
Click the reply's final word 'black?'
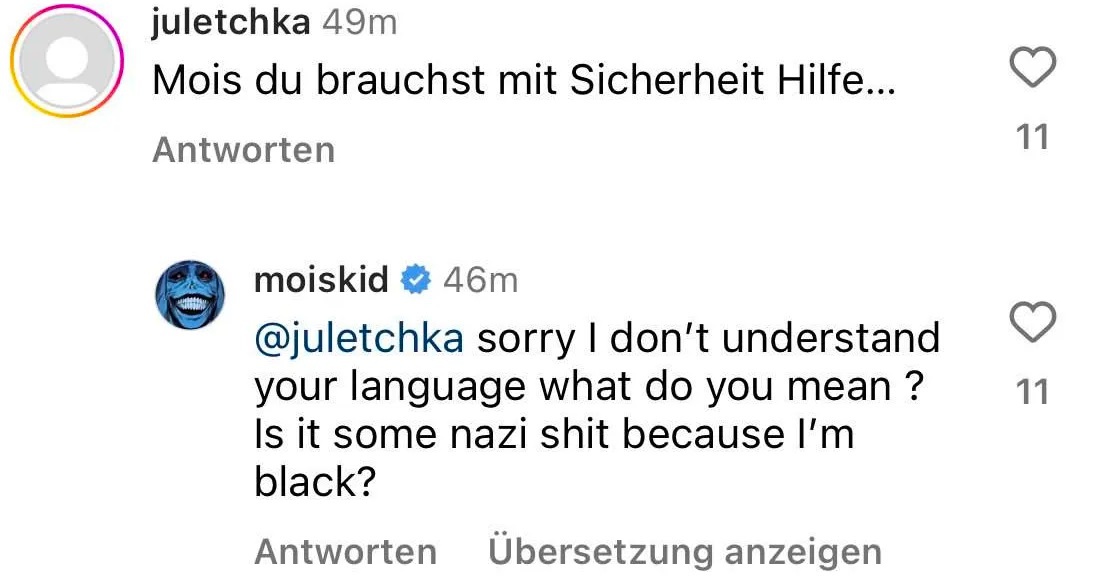tap(315, 483)
